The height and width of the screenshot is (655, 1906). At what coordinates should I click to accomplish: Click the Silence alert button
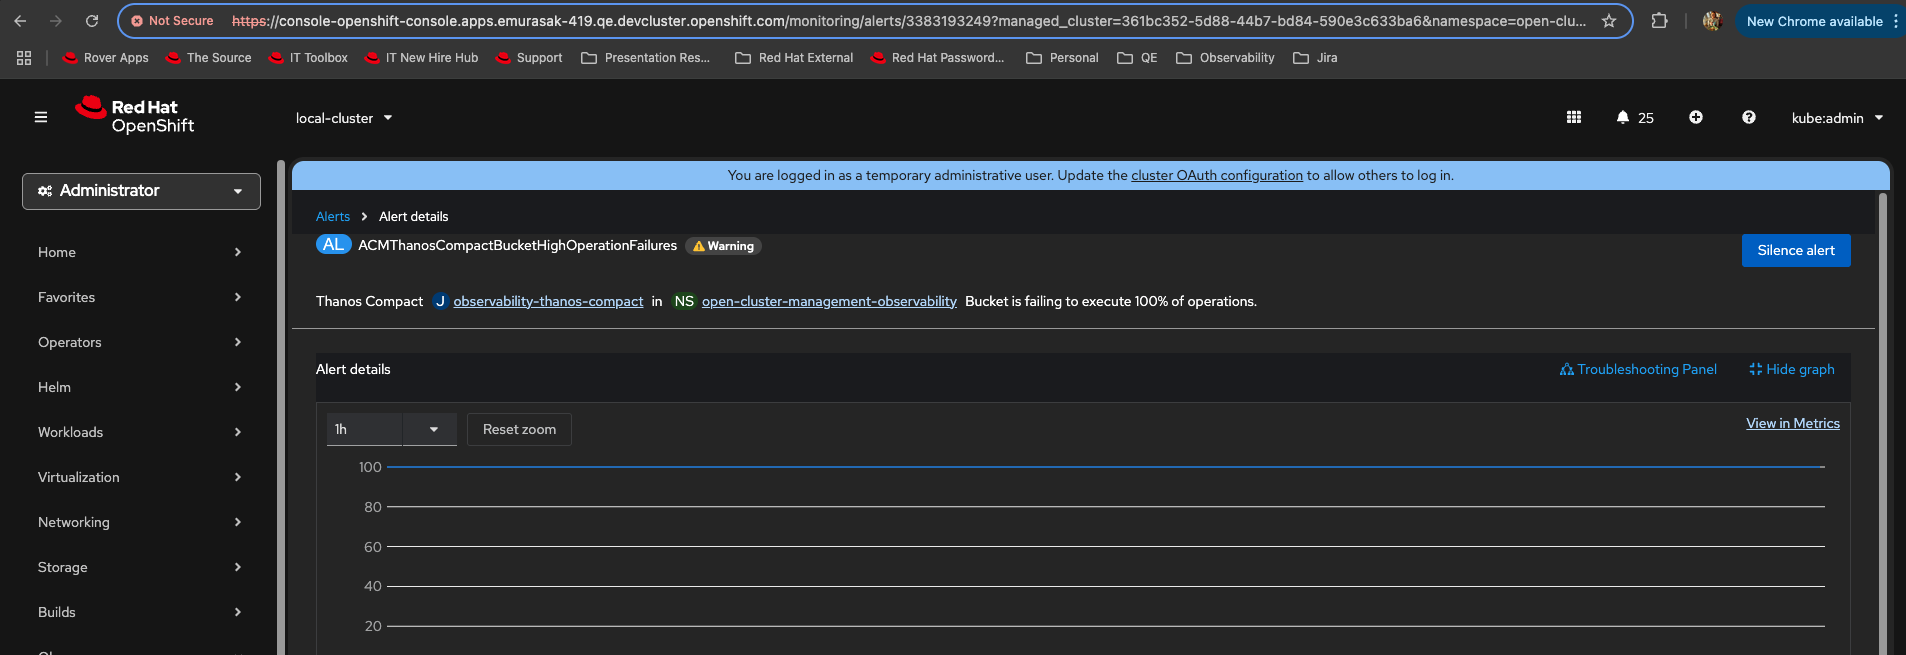pyautogui.click(x=1795, y=250)
